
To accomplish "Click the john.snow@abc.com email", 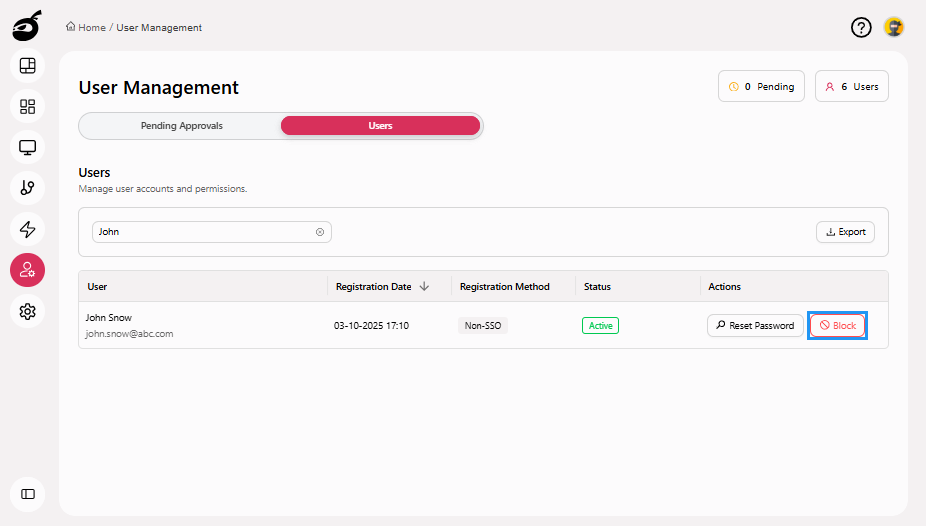I will tap(129, 334).
